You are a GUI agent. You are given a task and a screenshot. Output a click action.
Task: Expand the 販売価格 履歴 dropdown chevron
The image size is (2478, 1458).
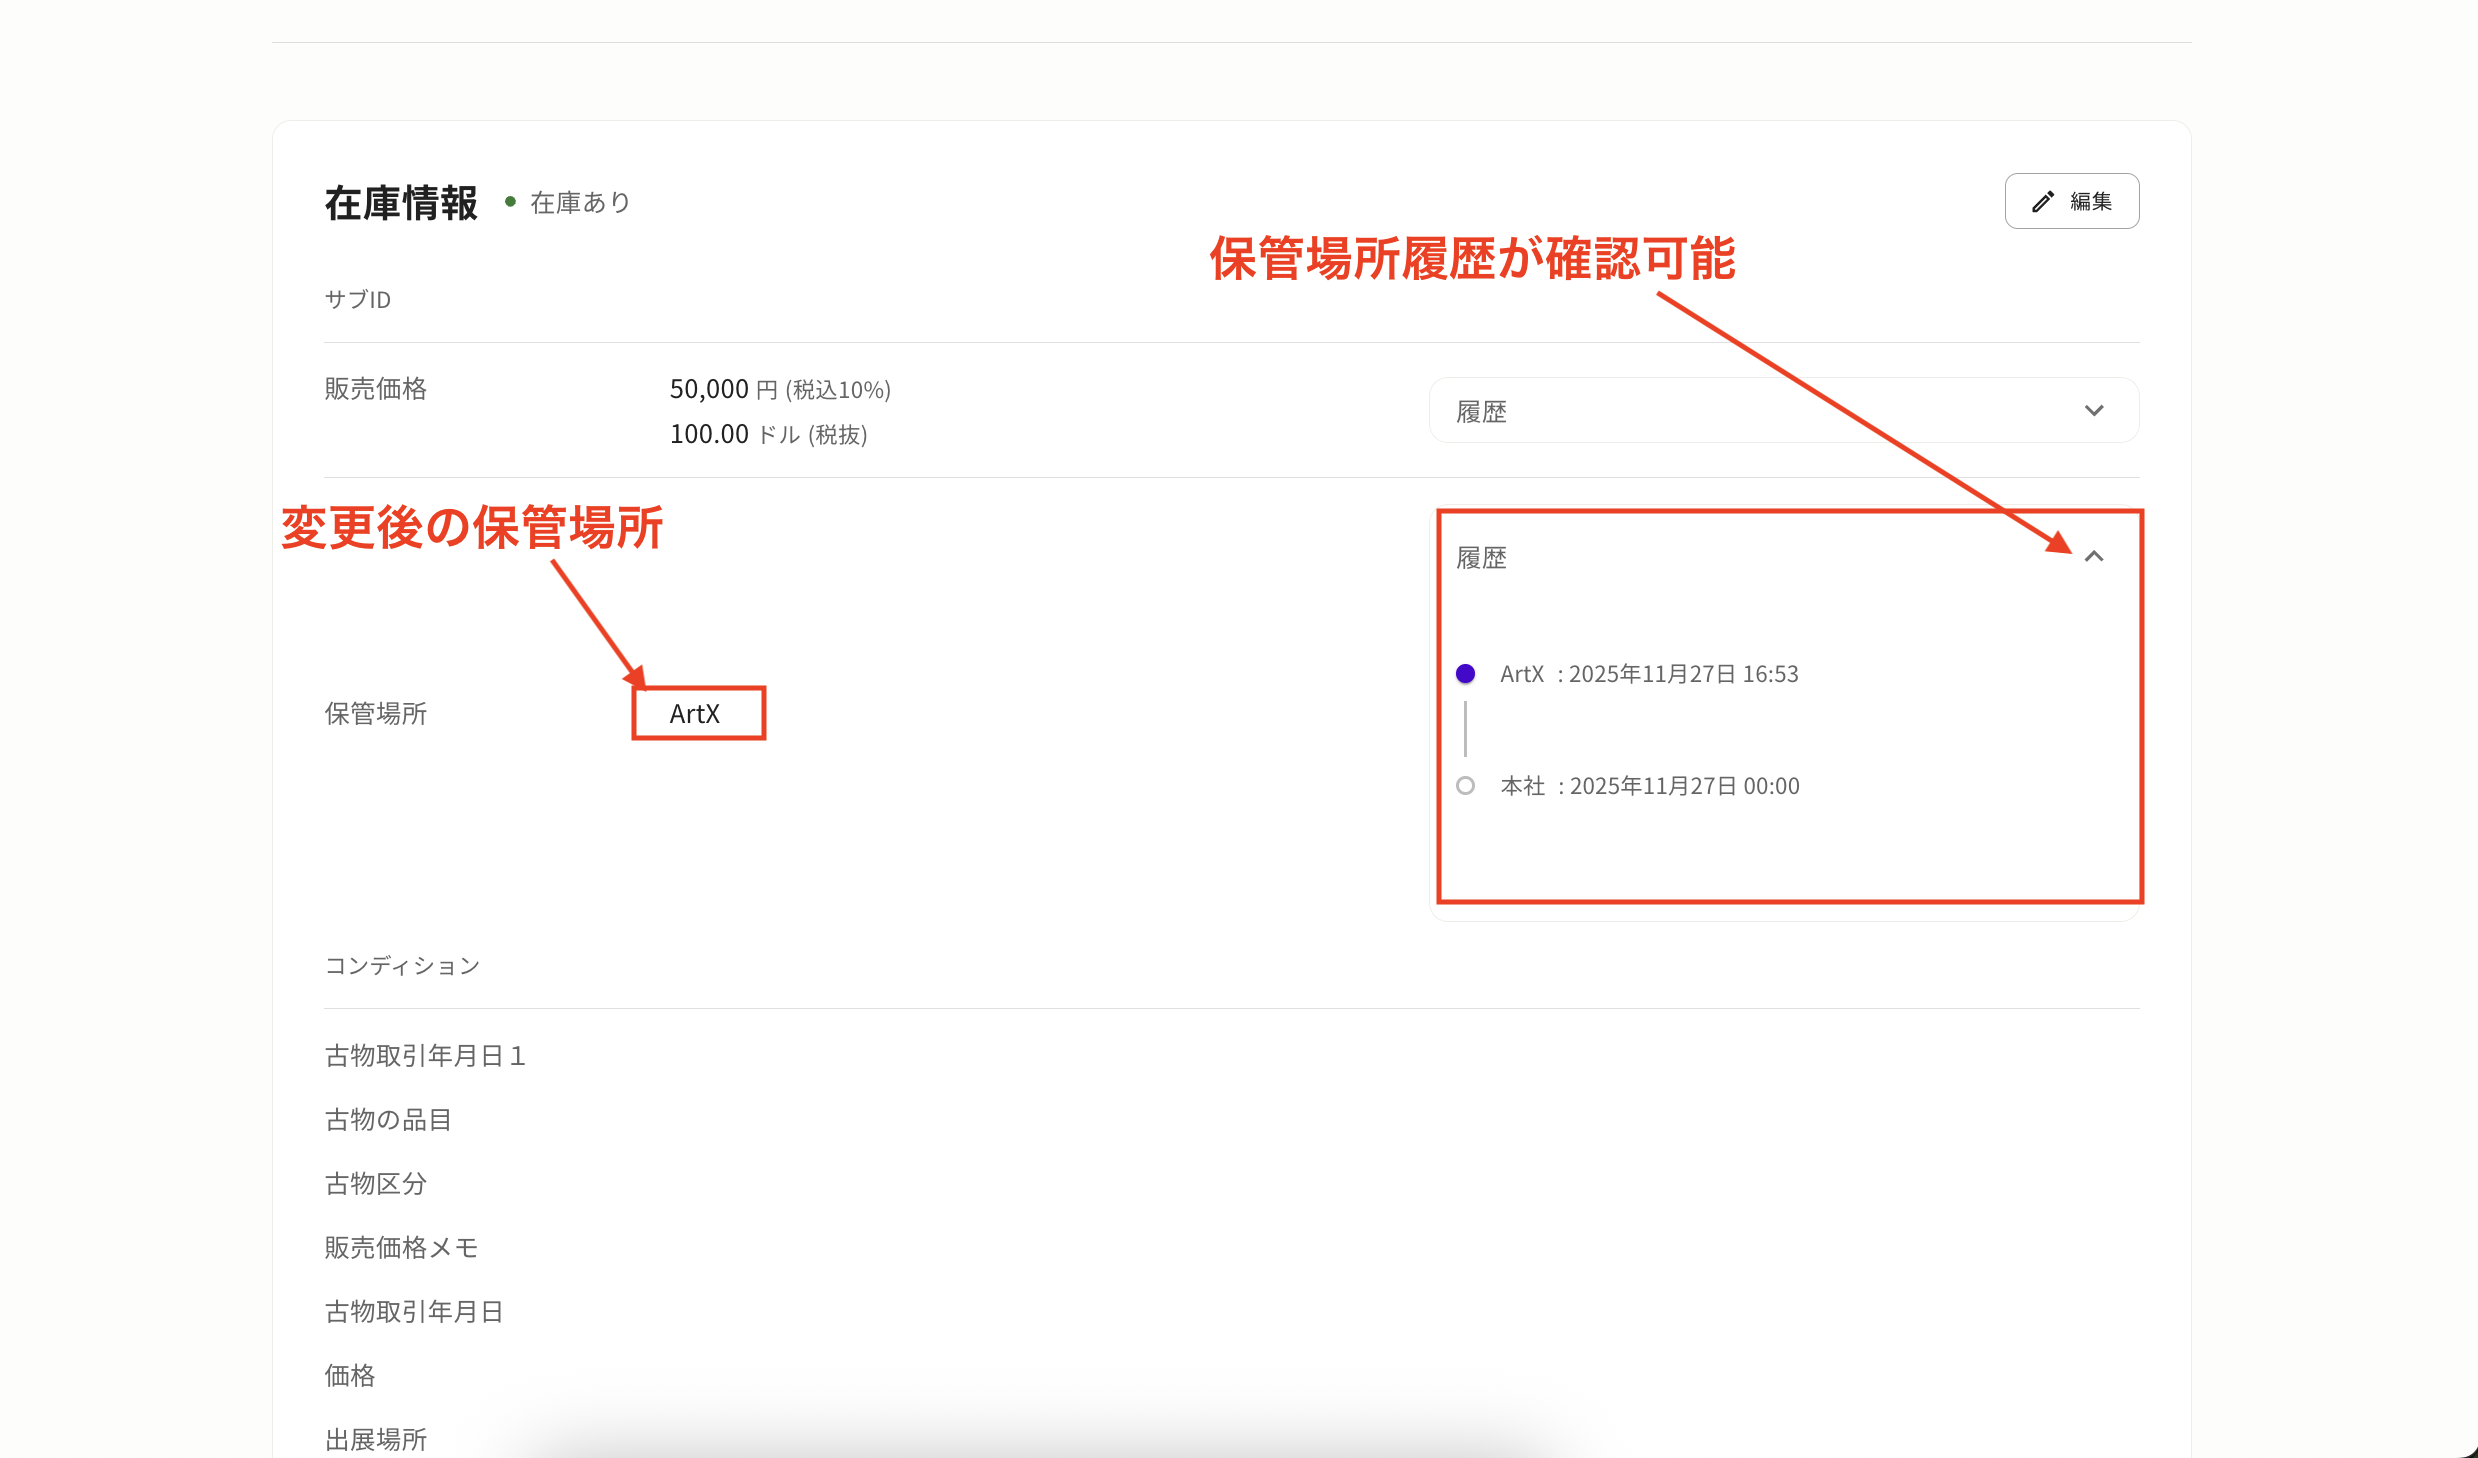tap(2093, 411)
